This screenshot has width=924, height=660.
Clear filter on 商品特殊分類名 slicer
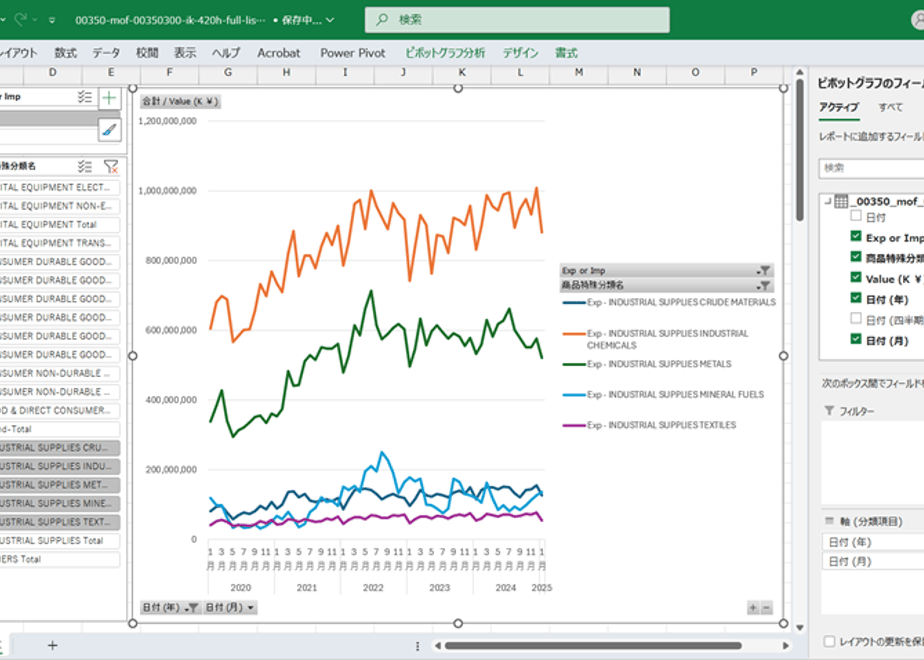111,167
